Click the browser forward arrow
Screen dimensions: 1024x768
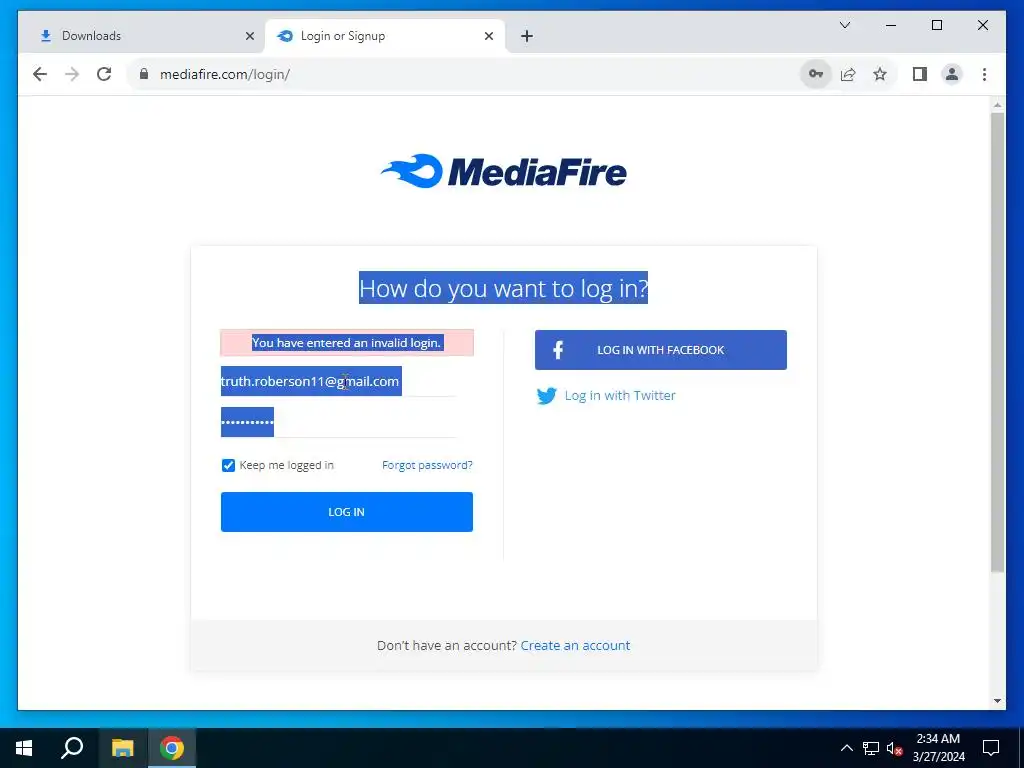(x=72, y=74)
